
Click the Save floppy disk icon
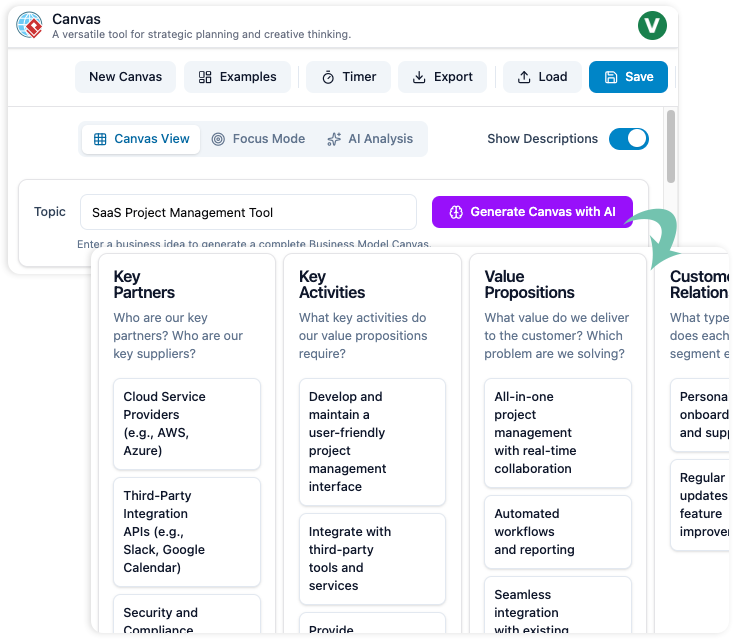(x=610, y=77)
